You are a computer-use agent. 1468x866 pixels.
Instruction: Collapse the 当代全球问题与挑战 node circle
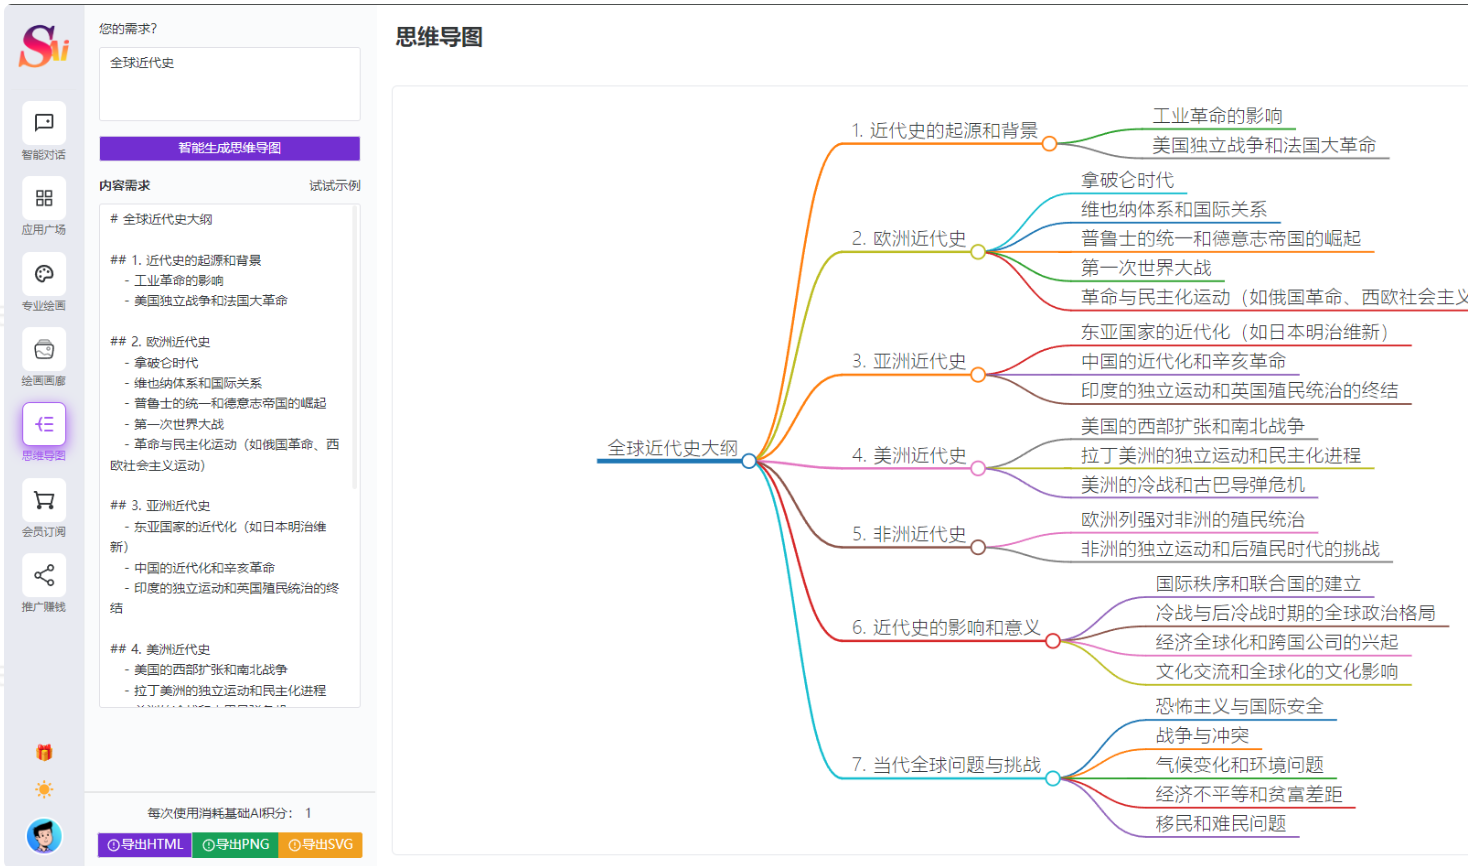click(1053, 778)
